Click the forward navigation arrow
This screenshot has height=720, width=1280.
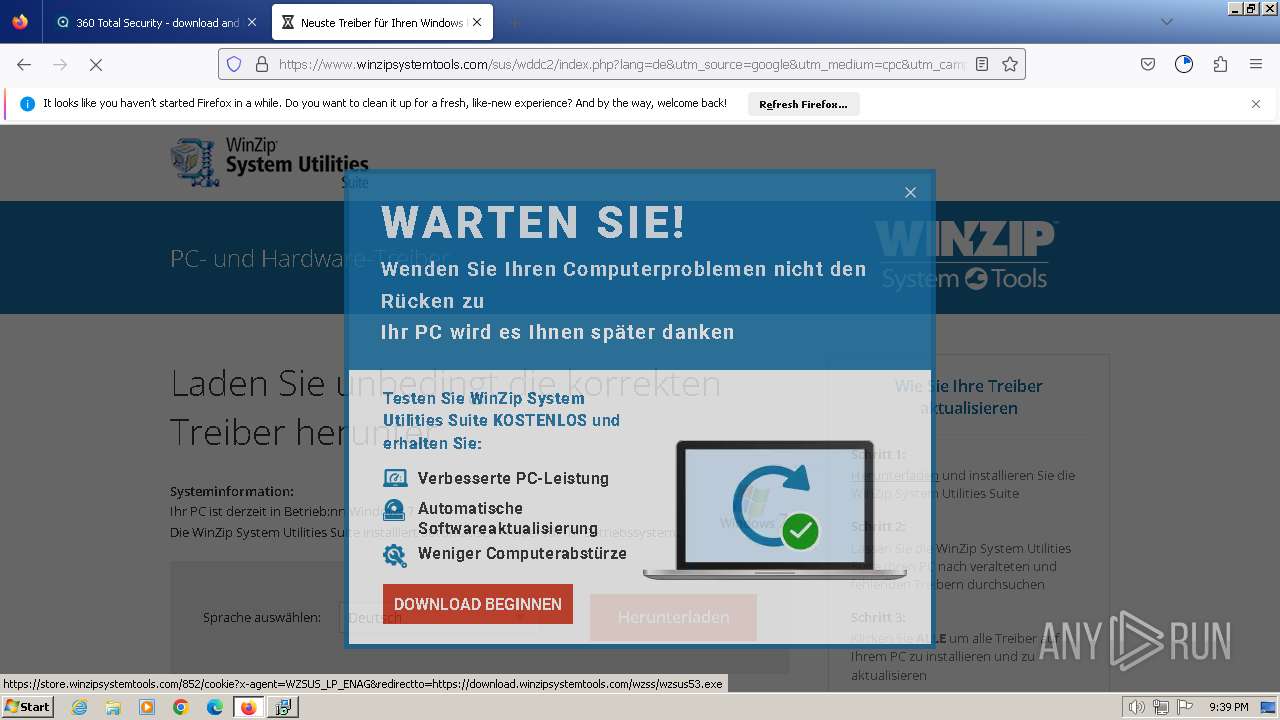point(60,64)
